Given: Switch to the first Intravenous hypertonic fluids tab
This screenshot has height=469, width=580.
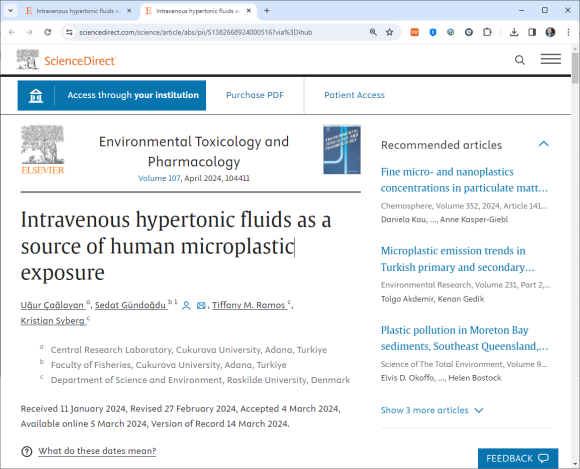Looking at the screenshot, I should 78,11.
